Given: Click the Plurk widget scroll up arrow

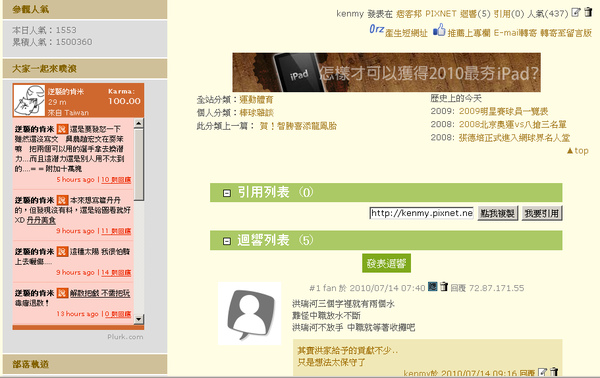Looking at the screenshot, I should pos(139,123).
